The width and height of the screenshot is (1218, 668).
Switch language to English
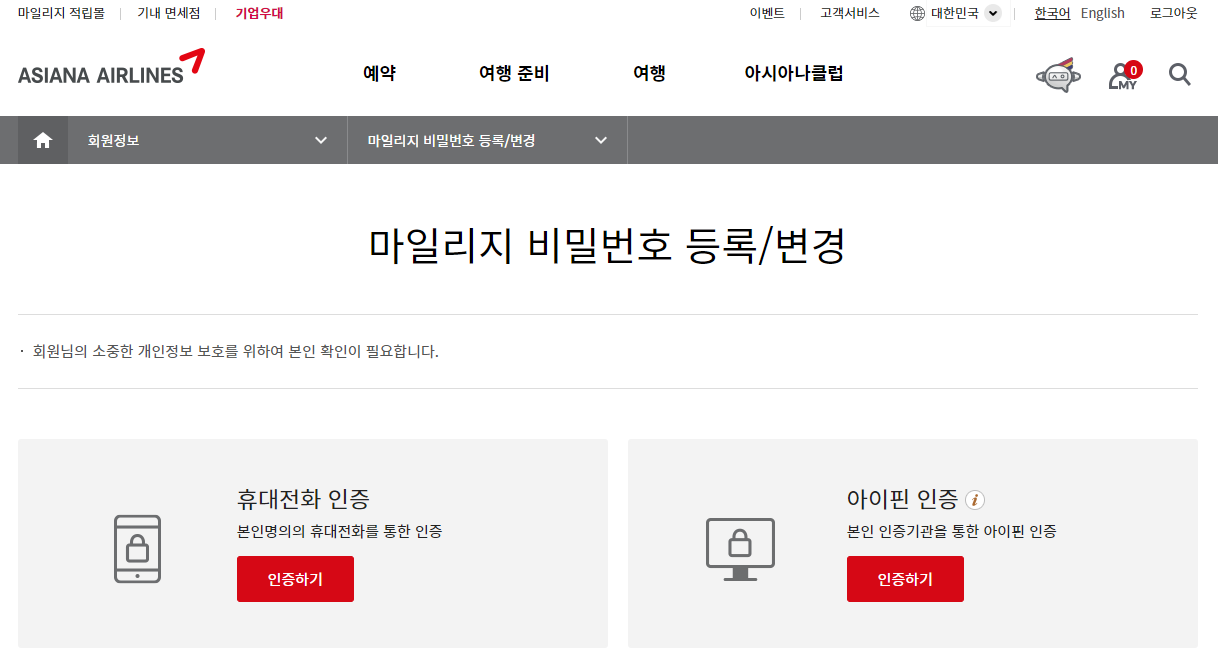[1102, 13]
